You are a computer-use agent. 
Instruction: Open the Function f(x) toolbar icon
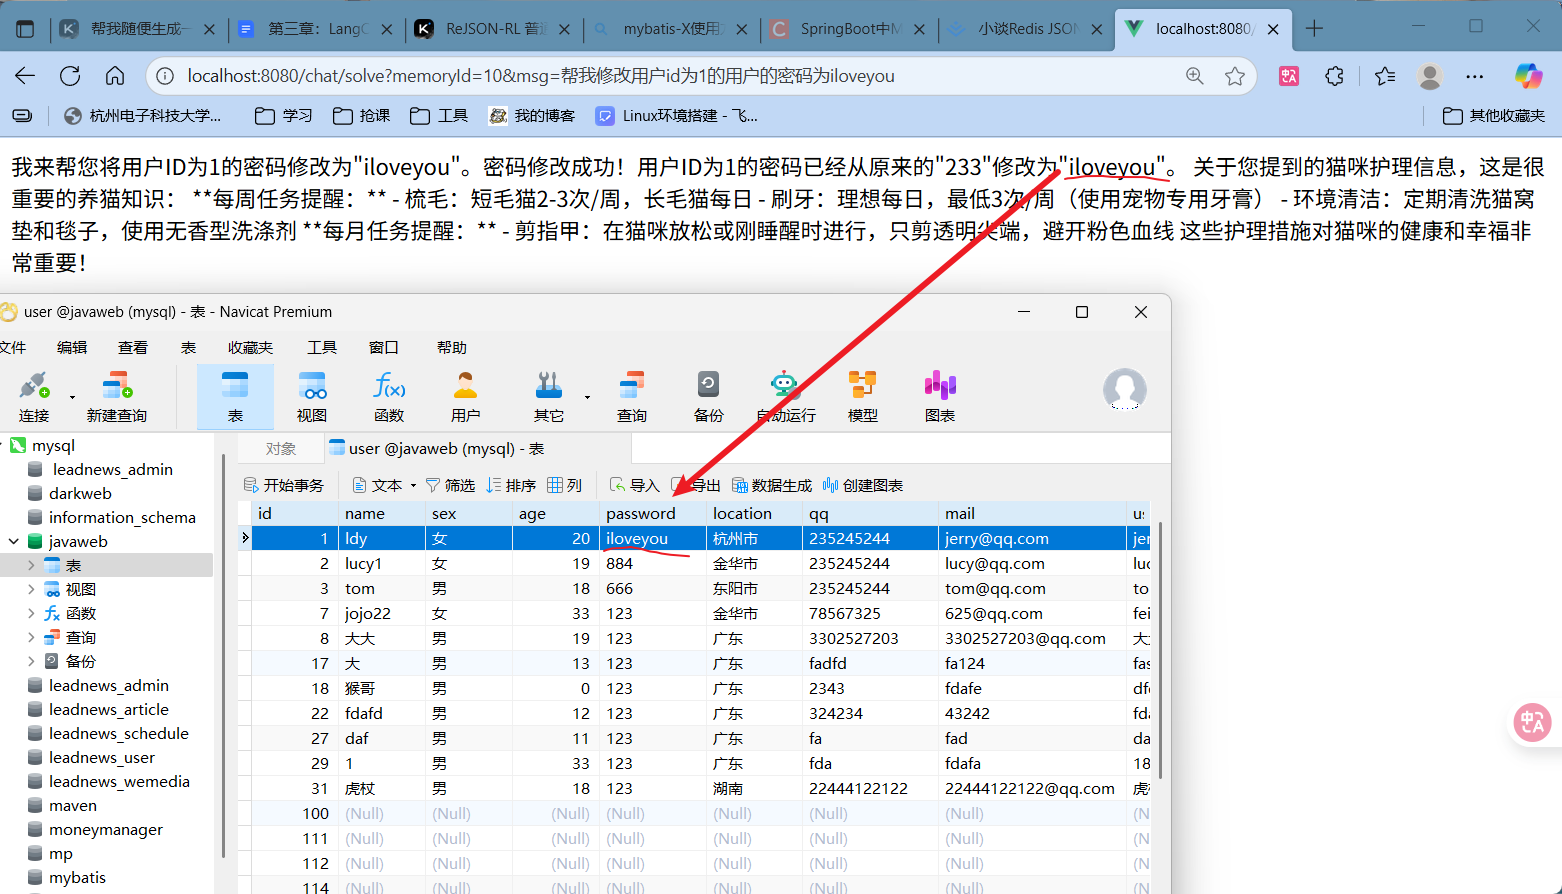tap(389, 397)
